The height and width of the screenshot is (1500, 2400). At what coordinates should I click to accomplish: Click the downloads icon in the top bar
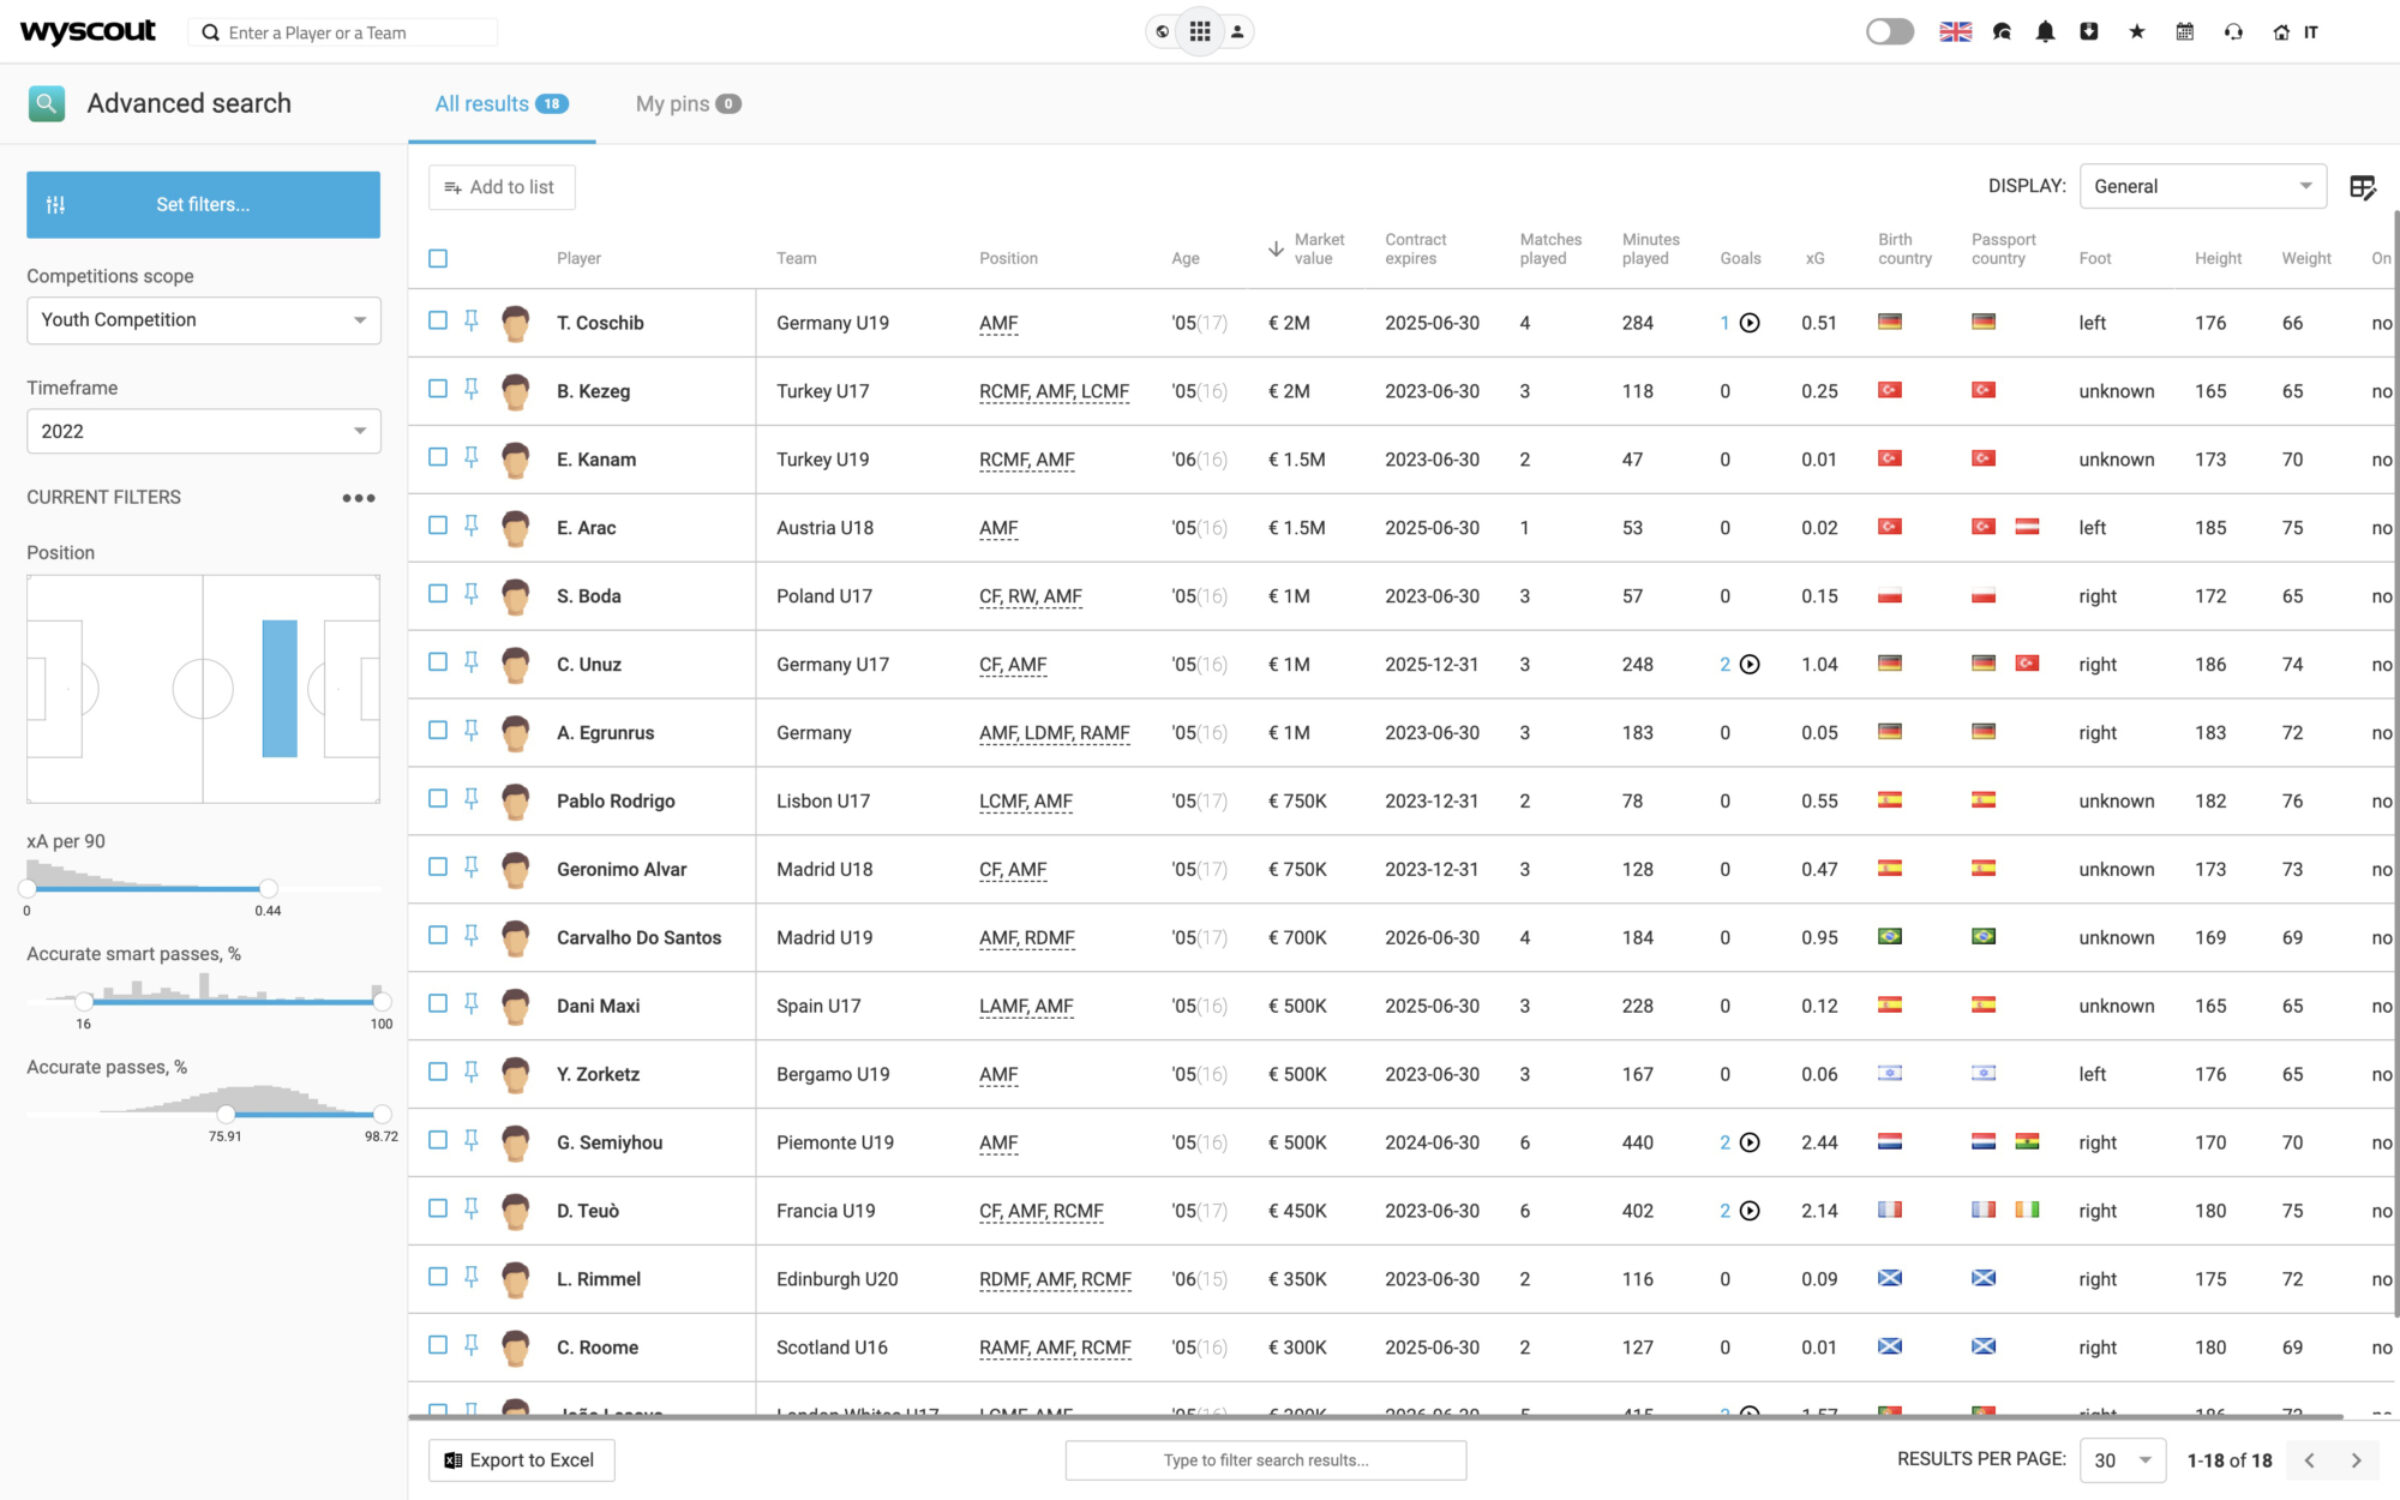point(2088,31)
